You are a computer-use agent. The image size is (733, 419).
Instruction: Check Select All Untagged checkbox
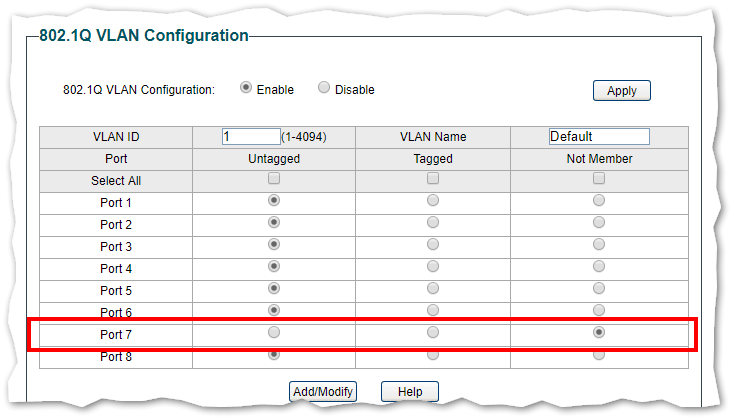[x=273, y=179]
